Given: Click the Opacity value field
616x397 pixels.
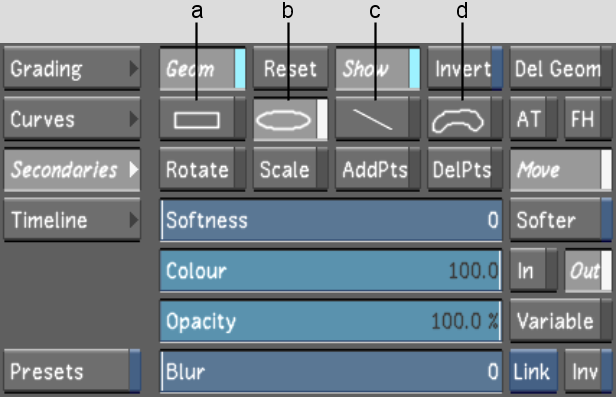Looking at the screenshot, I should click(x=331, y=321).
